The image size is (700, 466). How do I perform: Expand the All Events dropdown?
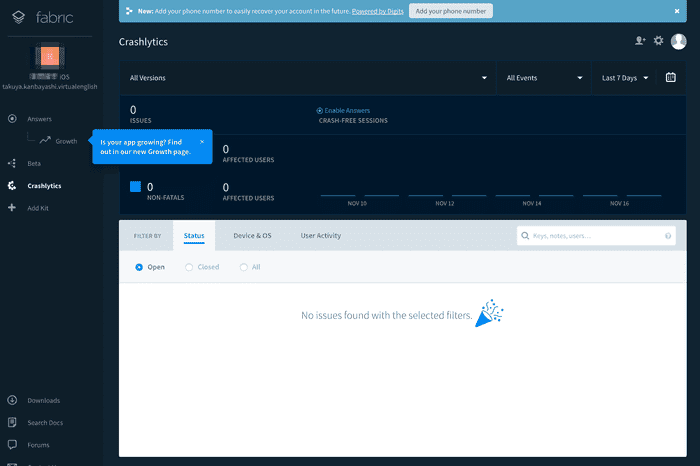[544, 77]
